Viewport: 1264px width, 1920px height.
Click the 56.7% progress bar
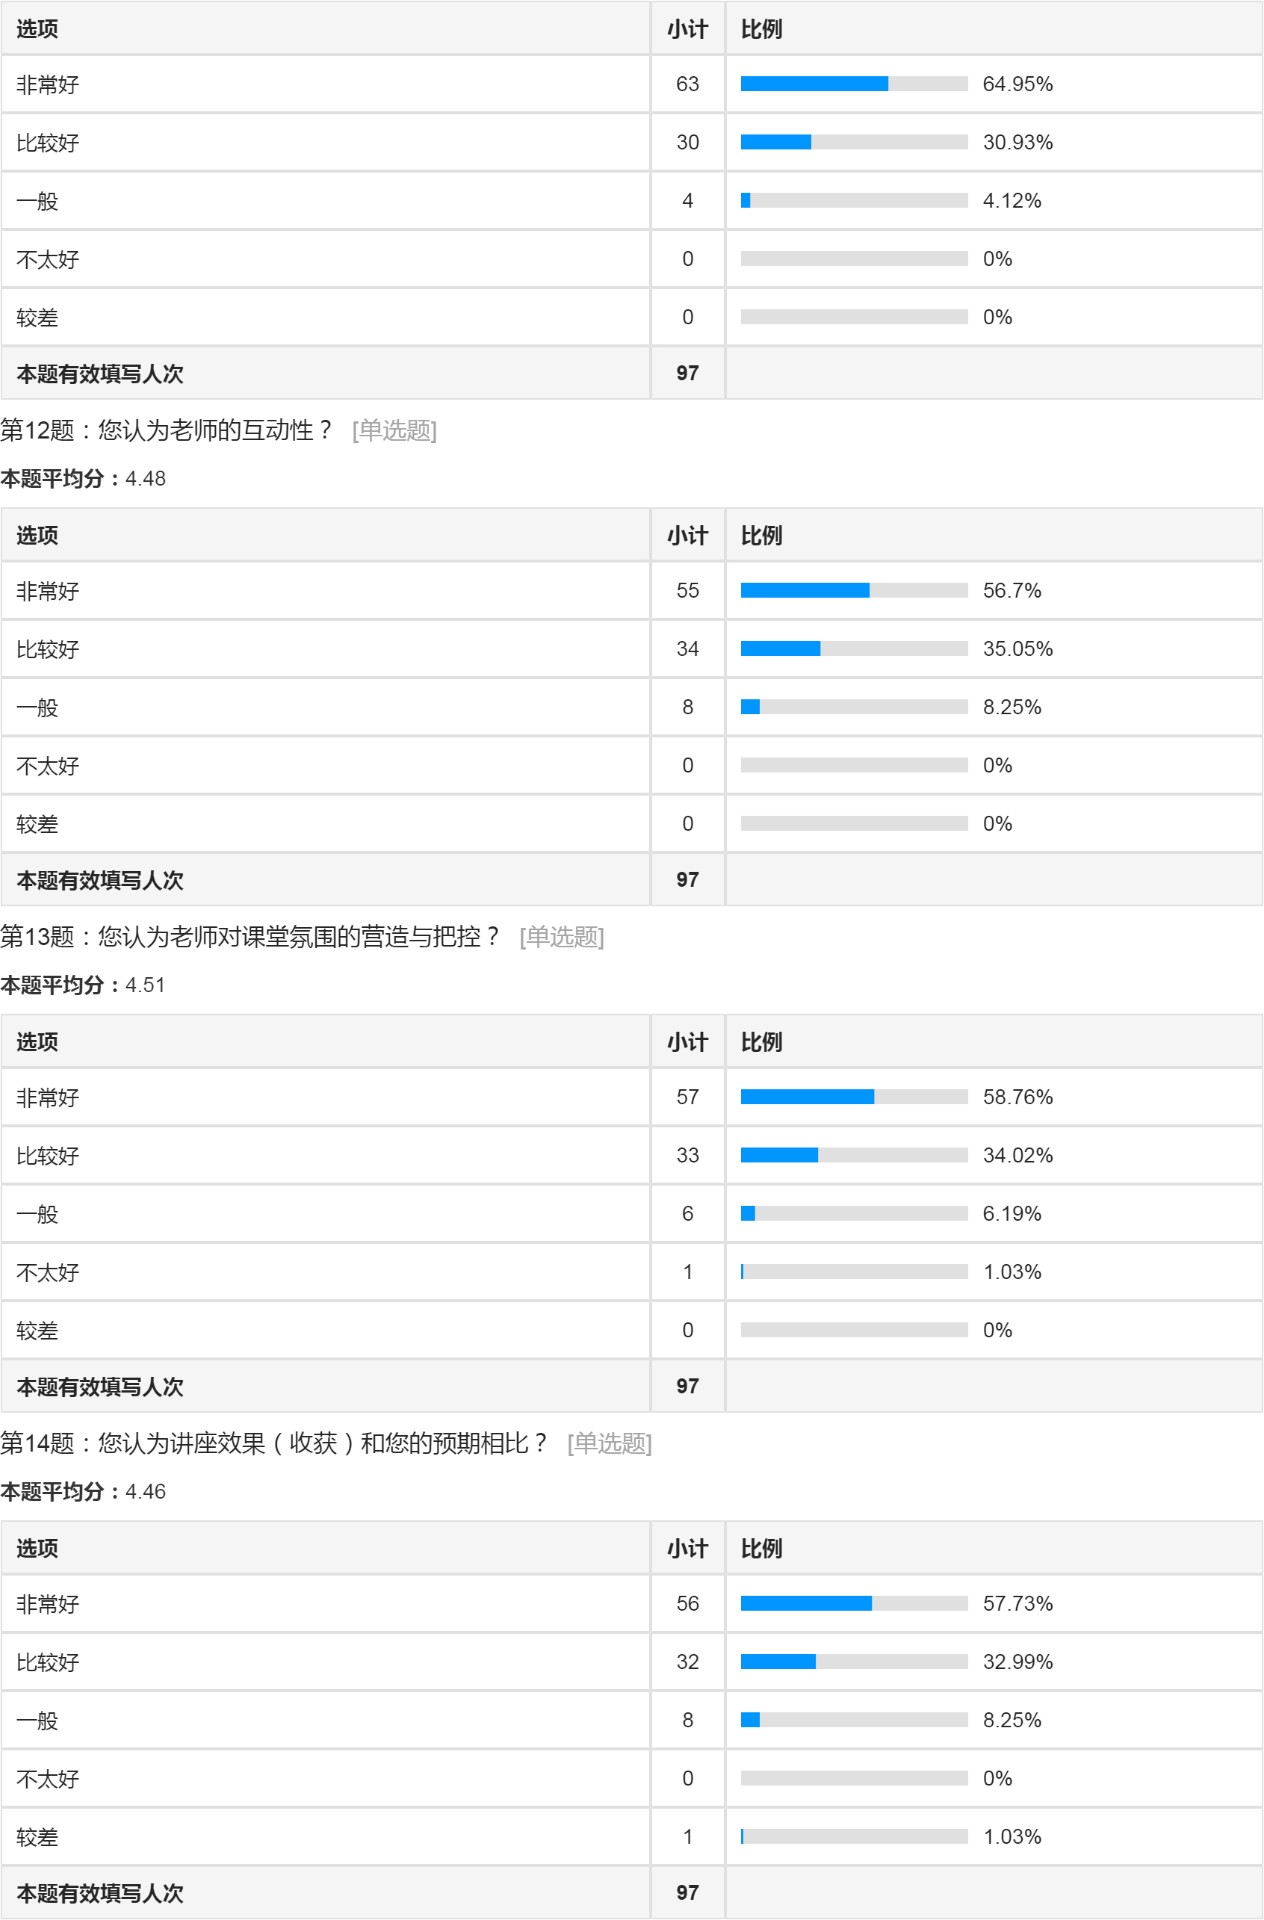(853, 591)
